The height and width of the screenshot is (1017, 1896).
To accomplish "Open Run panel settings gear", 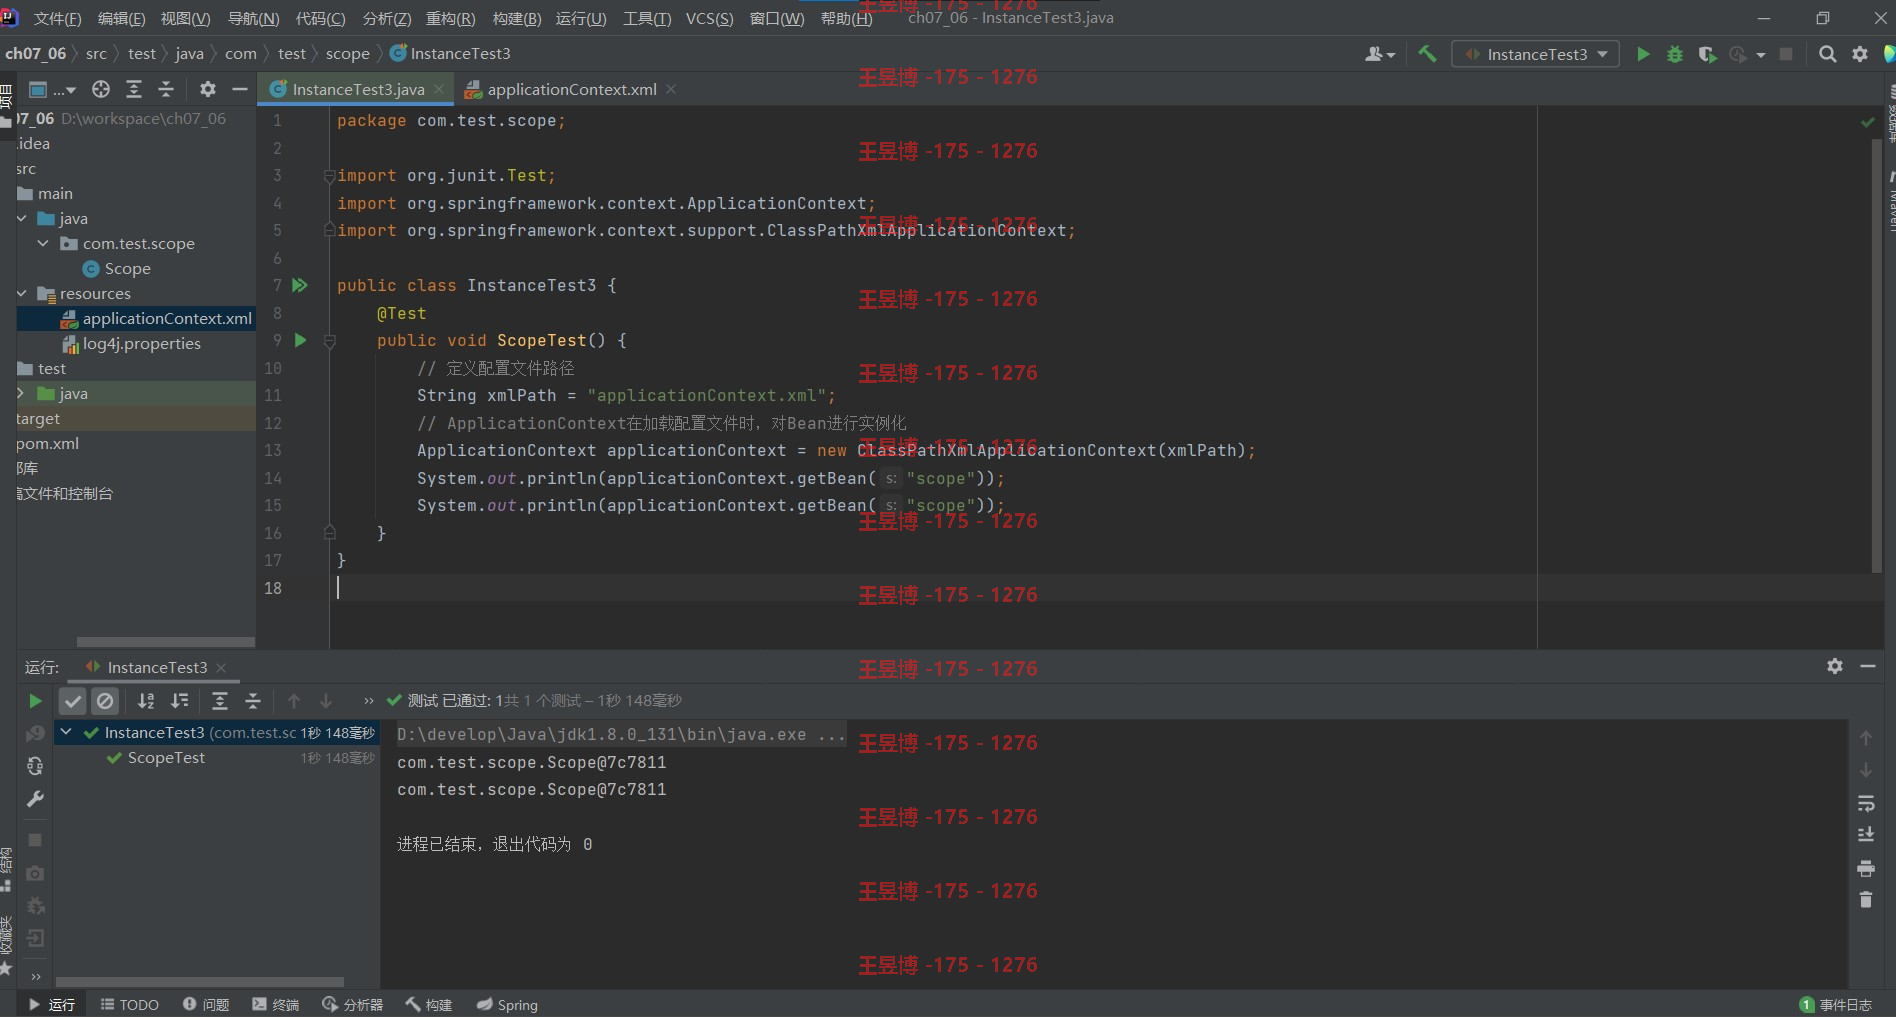I will (1835, 666).
